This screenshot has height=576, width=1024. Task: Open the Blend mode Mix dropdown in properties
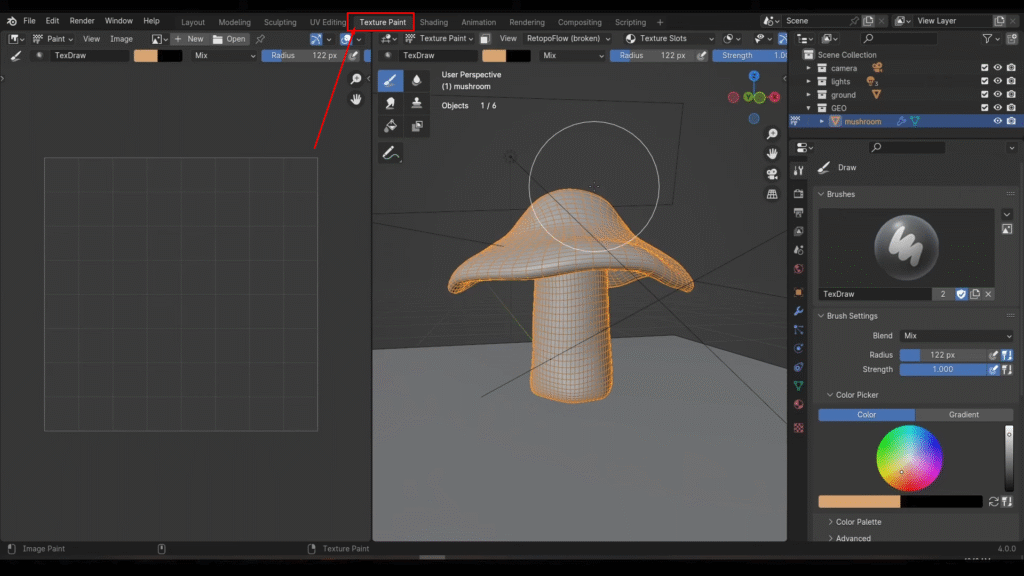(956, 336)
